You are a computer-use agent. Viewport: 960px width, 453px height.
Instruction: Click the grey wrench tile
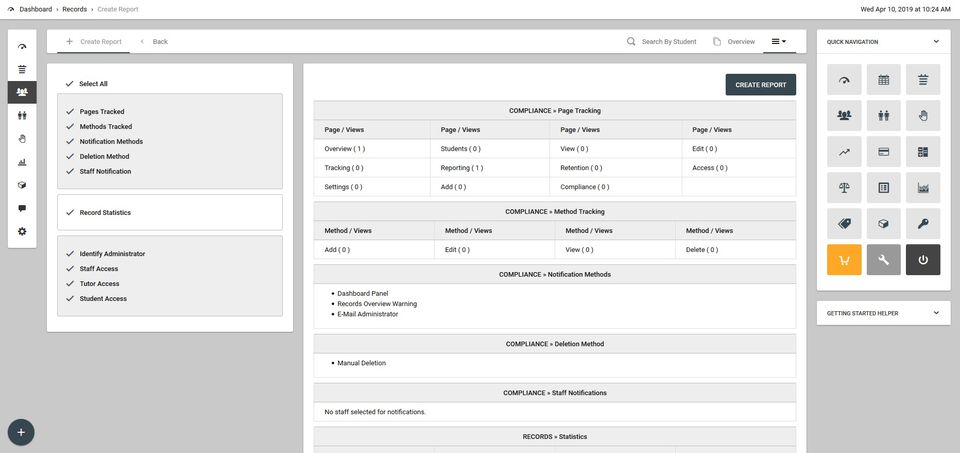tap(883, 260)
